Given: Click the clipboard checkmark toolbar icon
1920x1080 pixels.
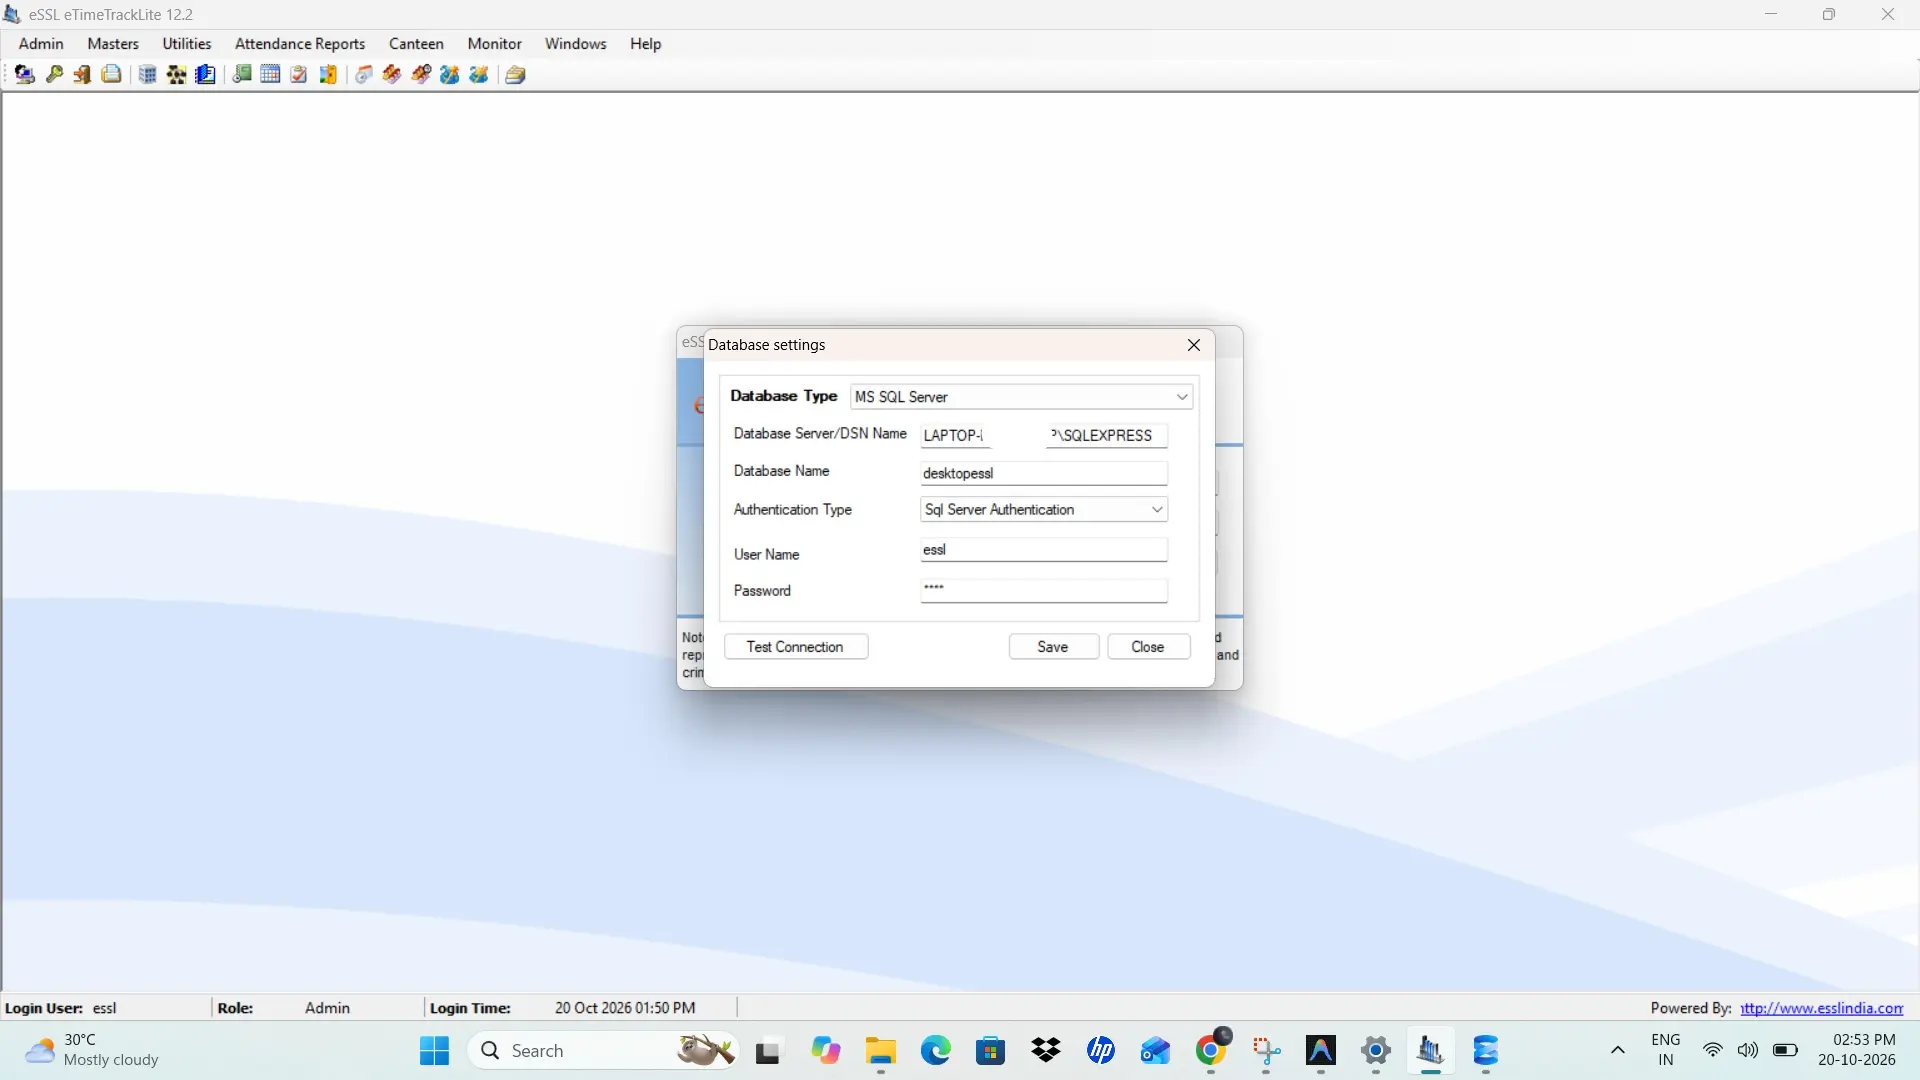Looking at the screenshot, I should [298, 74].
